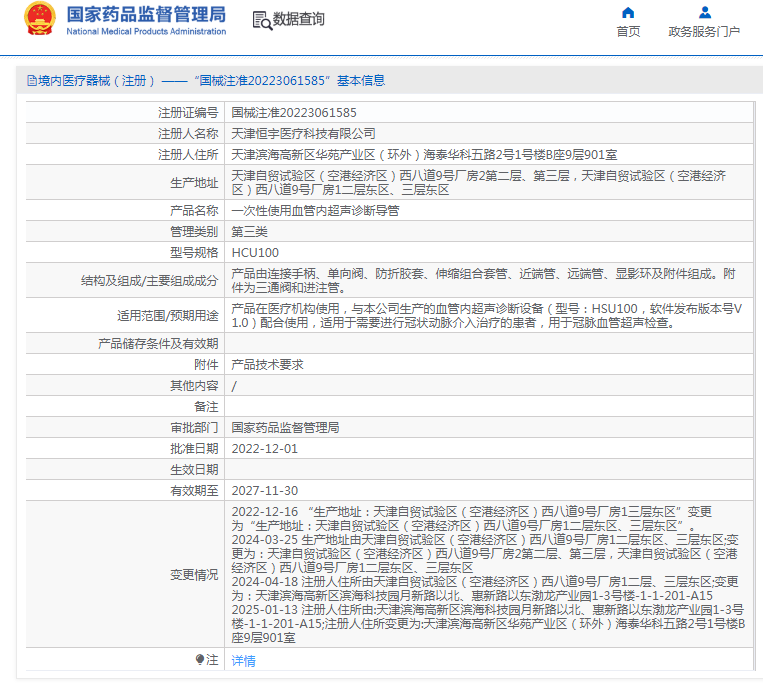The image size is (763, 691).
Task: Click registrant name 天津恒宇医疗科技有限公司
Action: [304, 133]
